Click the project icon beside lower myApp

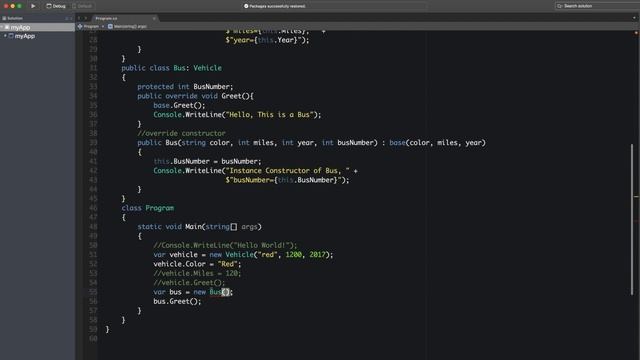point(11,36)
